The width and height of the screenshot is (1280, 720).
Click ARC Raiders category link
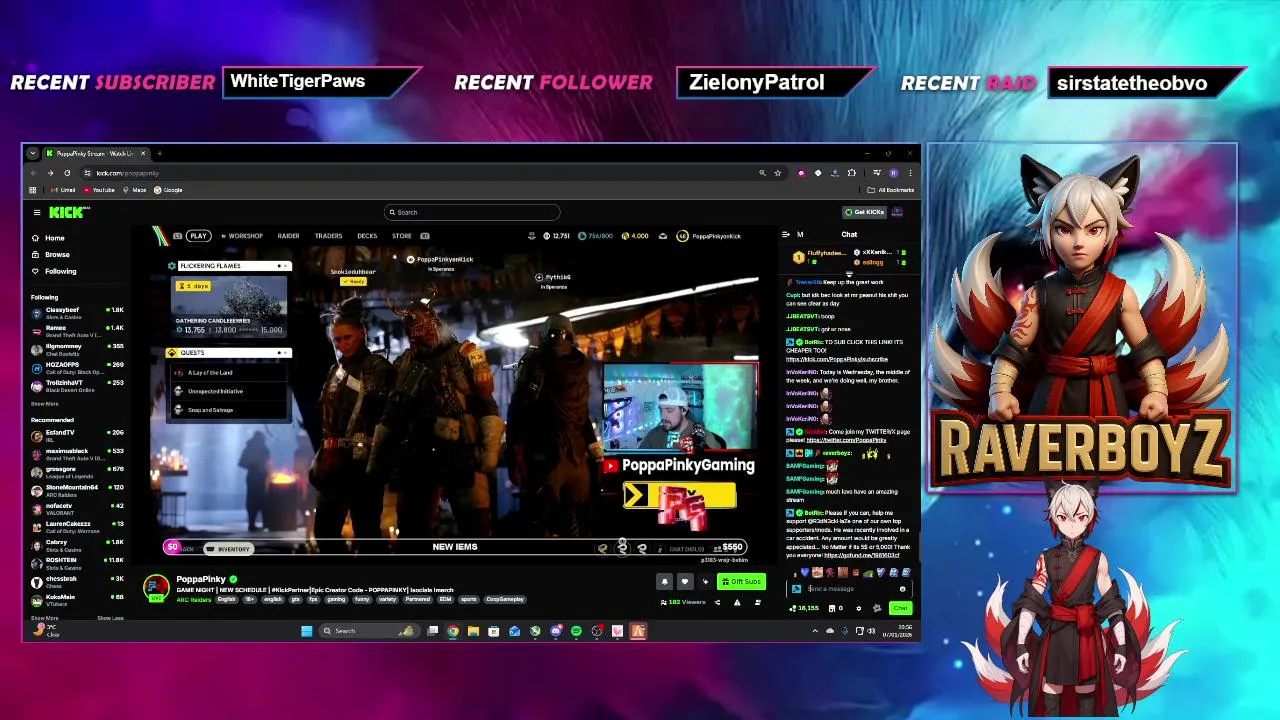click(193, 599)
